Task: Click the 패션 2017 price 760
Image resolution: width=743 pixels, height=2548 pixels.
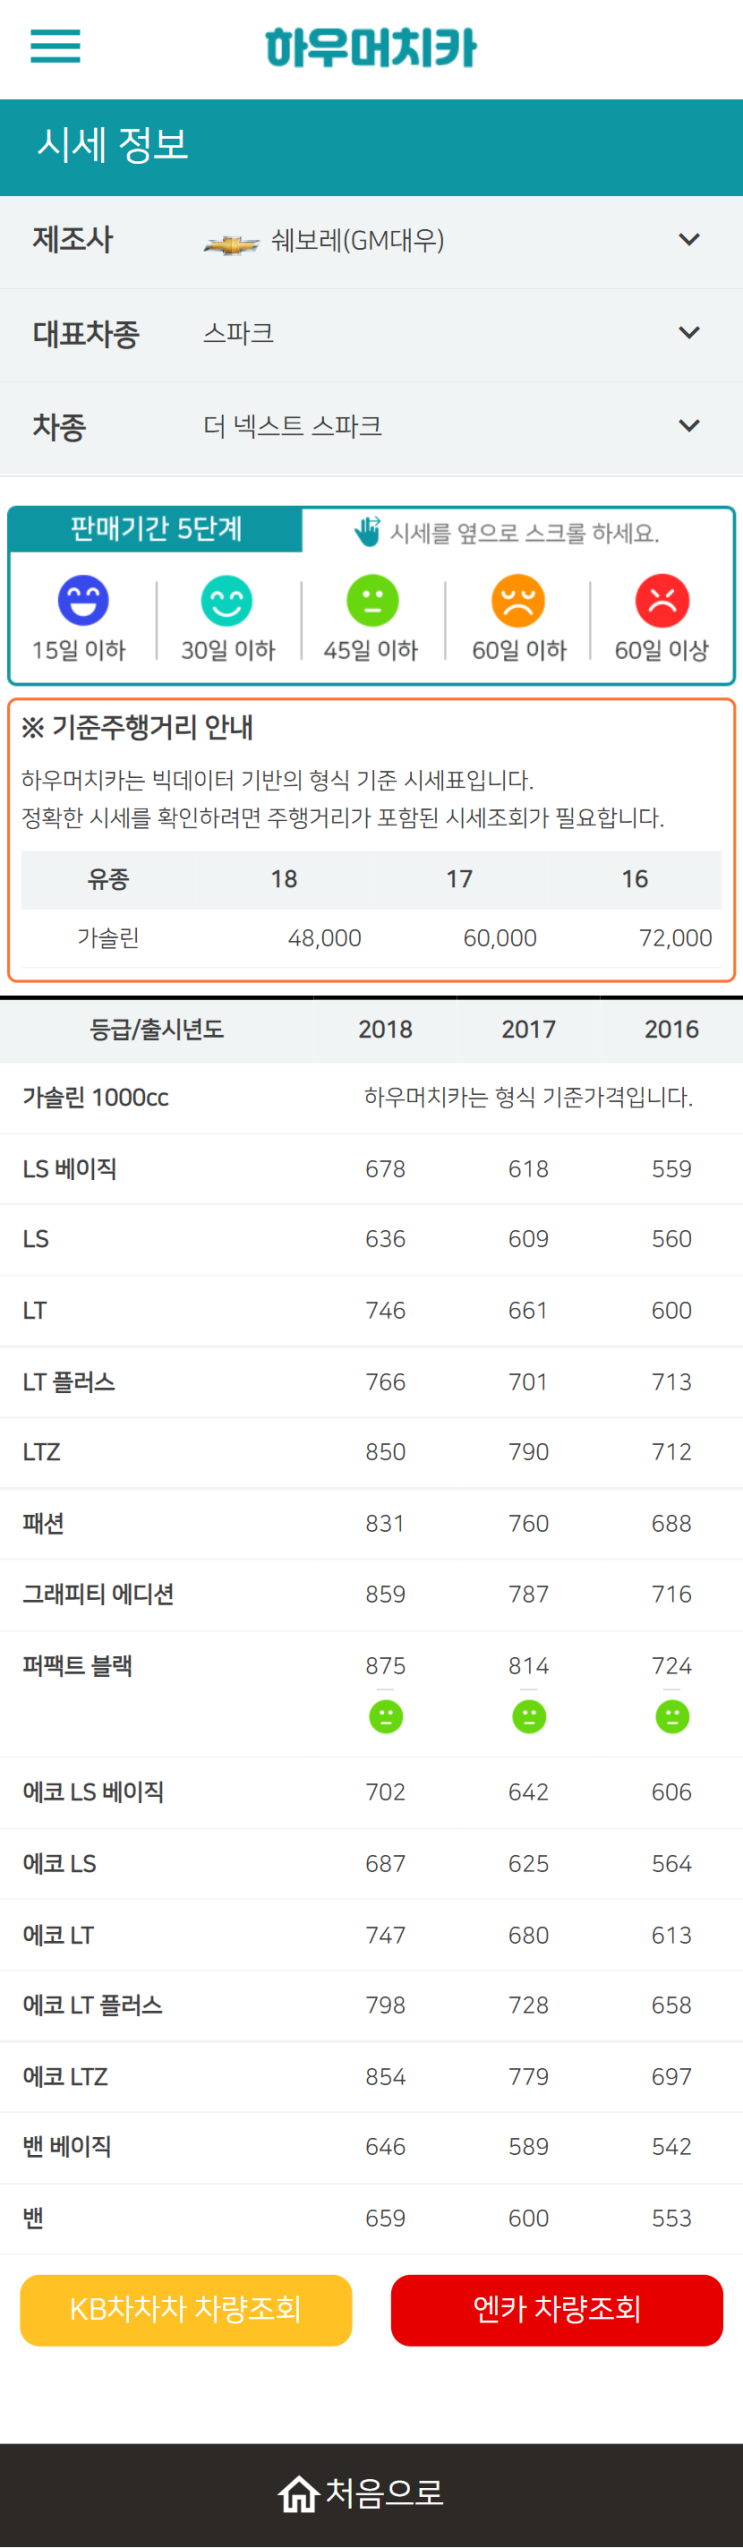Action: point(529,1524)
